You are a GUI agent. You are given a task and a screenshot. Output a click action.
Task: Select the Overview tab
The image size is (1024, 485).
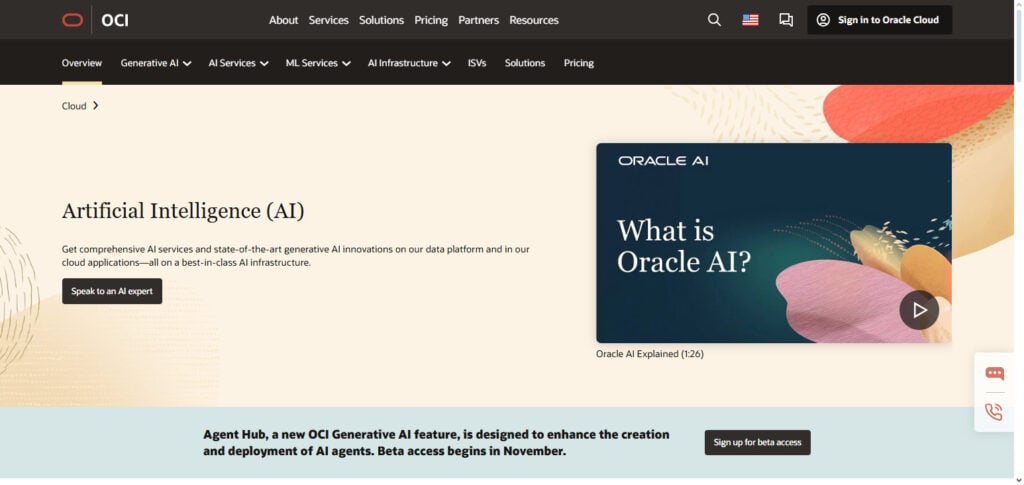tap(82, 63)
